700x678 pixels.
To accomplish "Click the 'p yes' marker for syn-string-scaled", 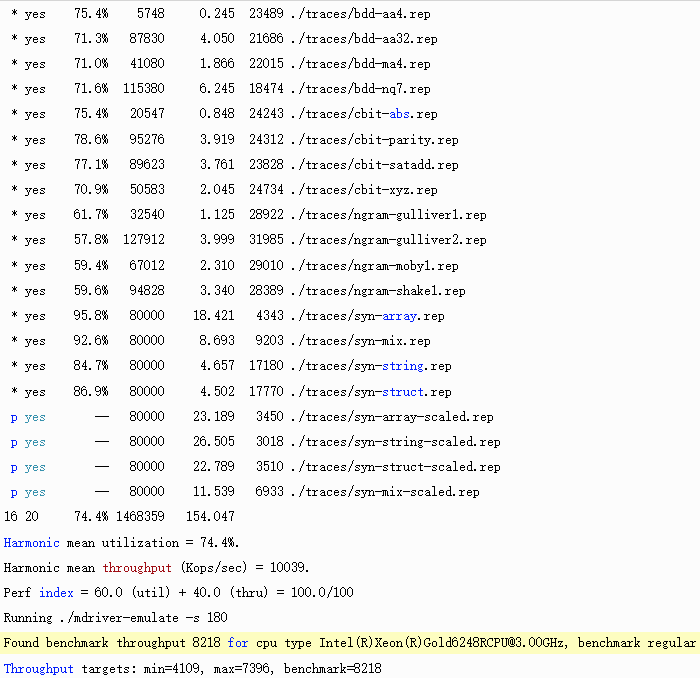I will 28,442.
